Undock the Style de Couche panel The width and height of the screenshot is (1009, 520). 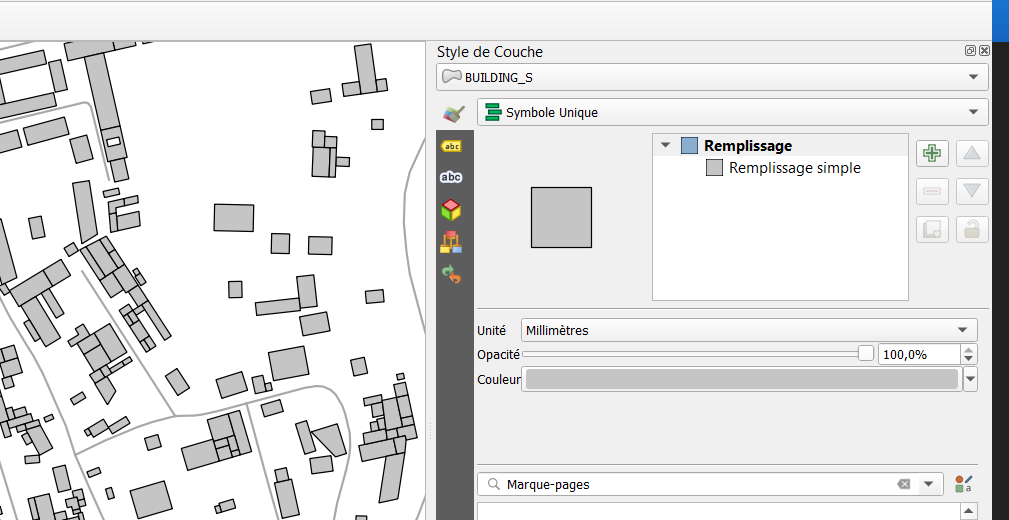click(970, 51)
